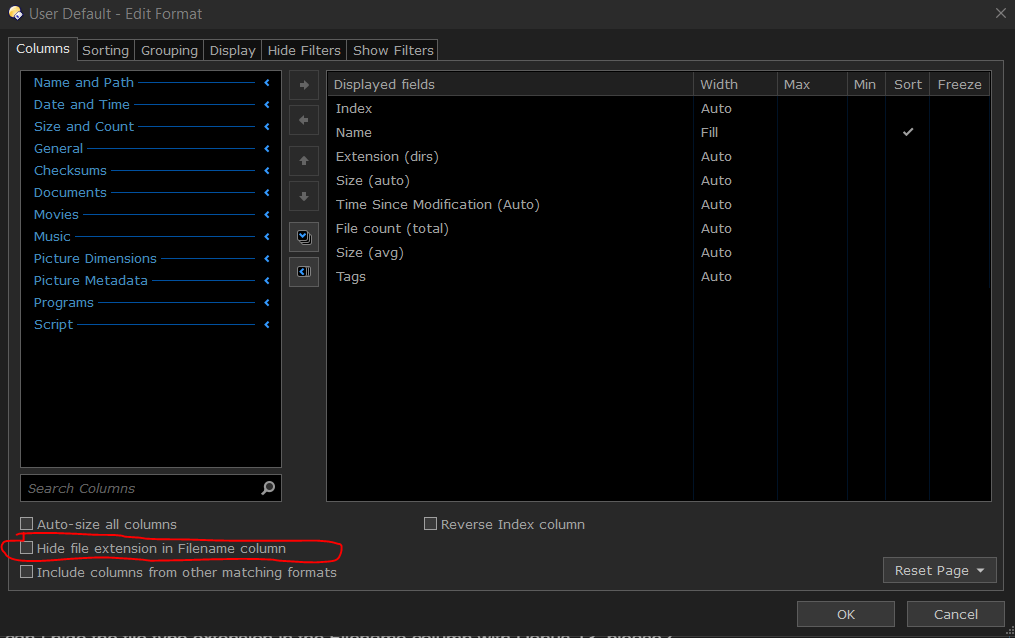The width and height of the screenshot is (1015, 638).
Task: Click the add column right-arrow button
Action: click(304, 85)
